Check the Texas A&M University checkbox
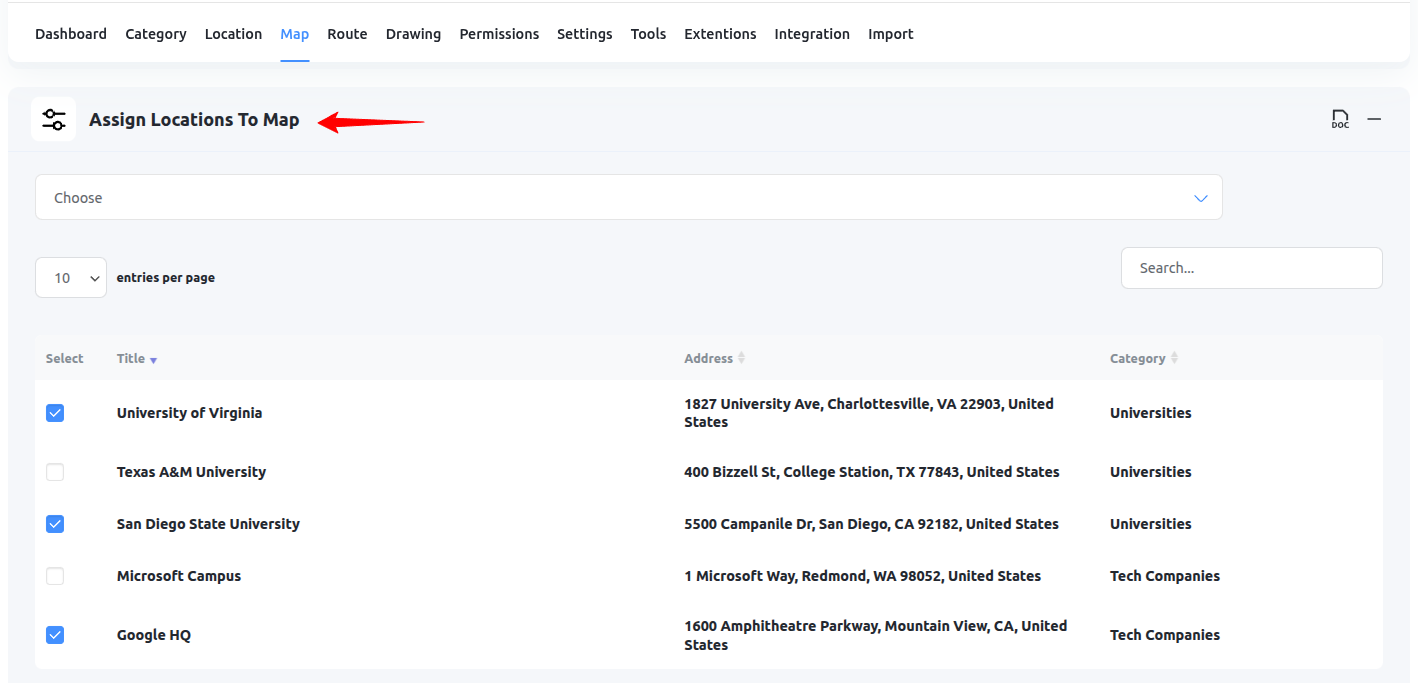Viewport: 1418px width, 683px height. coord(55,472)
